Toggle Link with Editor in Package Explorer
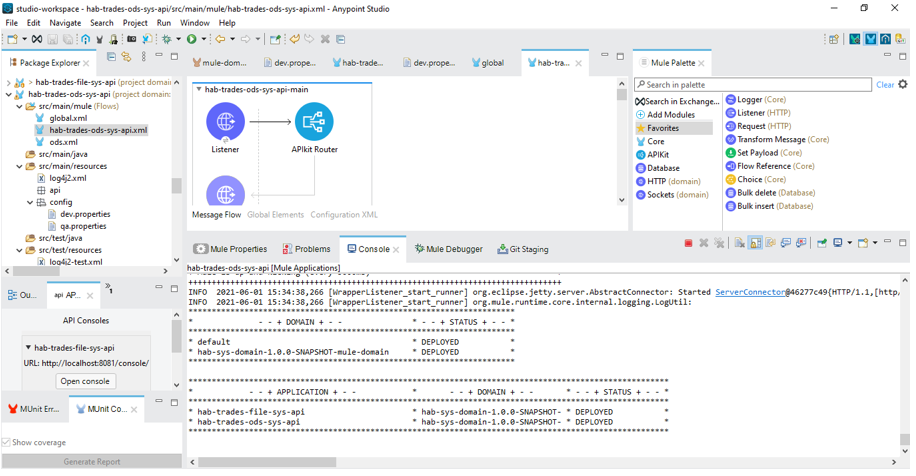This screenshot has height=476, width=916. click(126, 57)
